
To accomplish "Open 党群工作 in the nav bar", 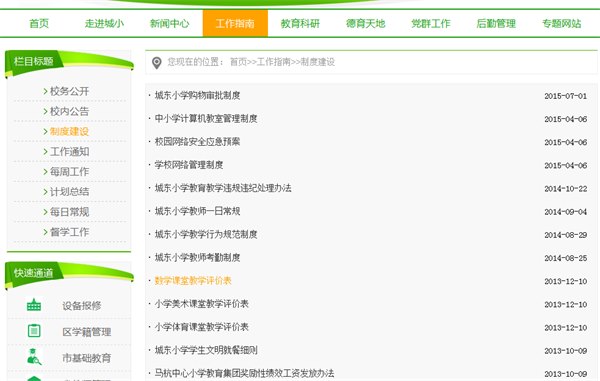I will click(431, 23).
